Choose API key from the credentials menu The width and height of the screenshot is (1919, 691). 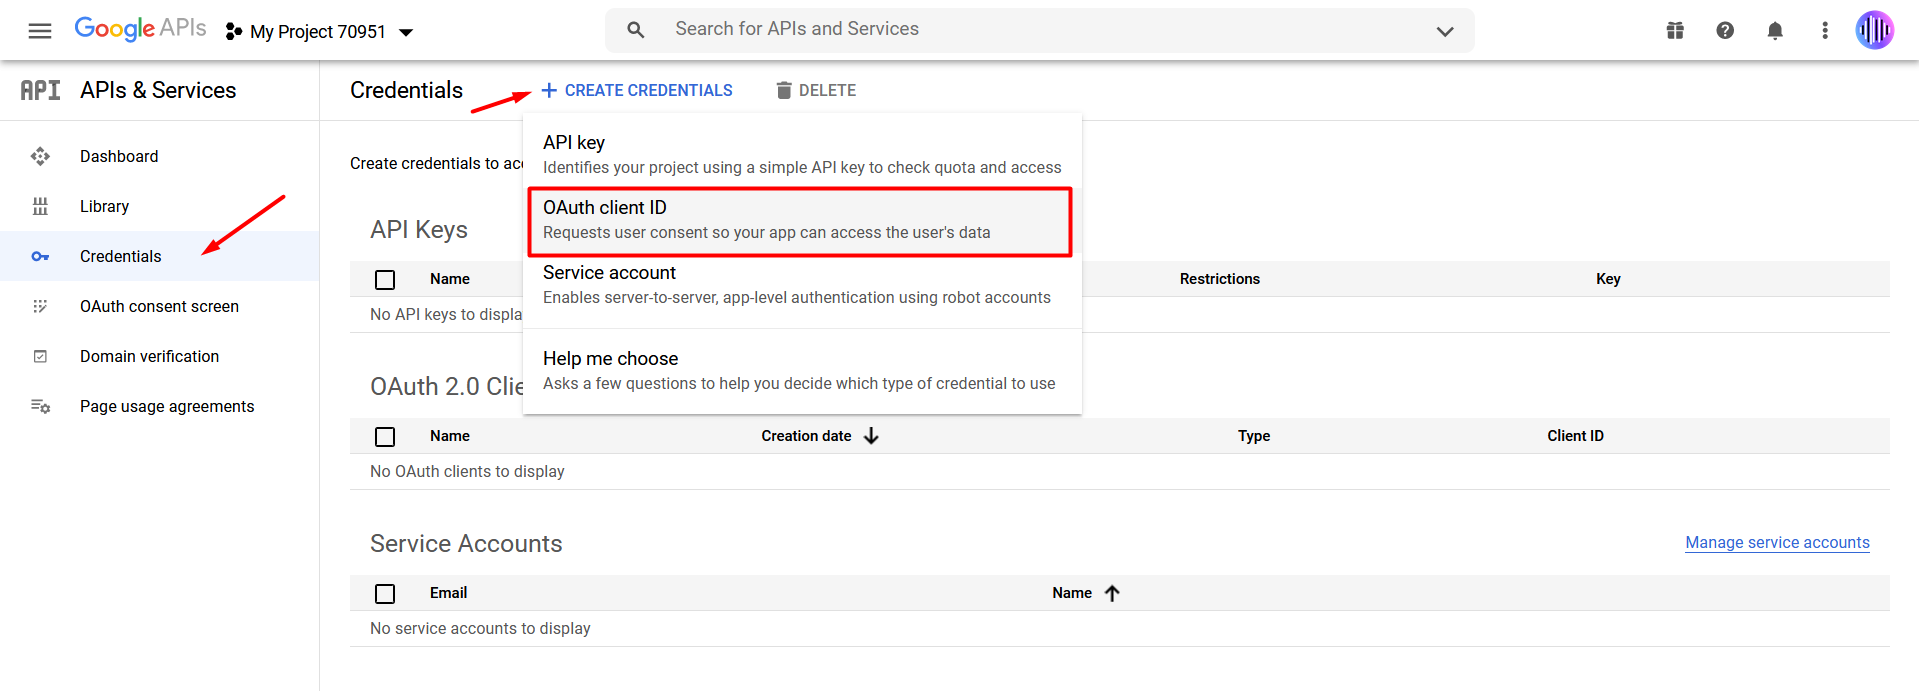(x=802, y=154)
